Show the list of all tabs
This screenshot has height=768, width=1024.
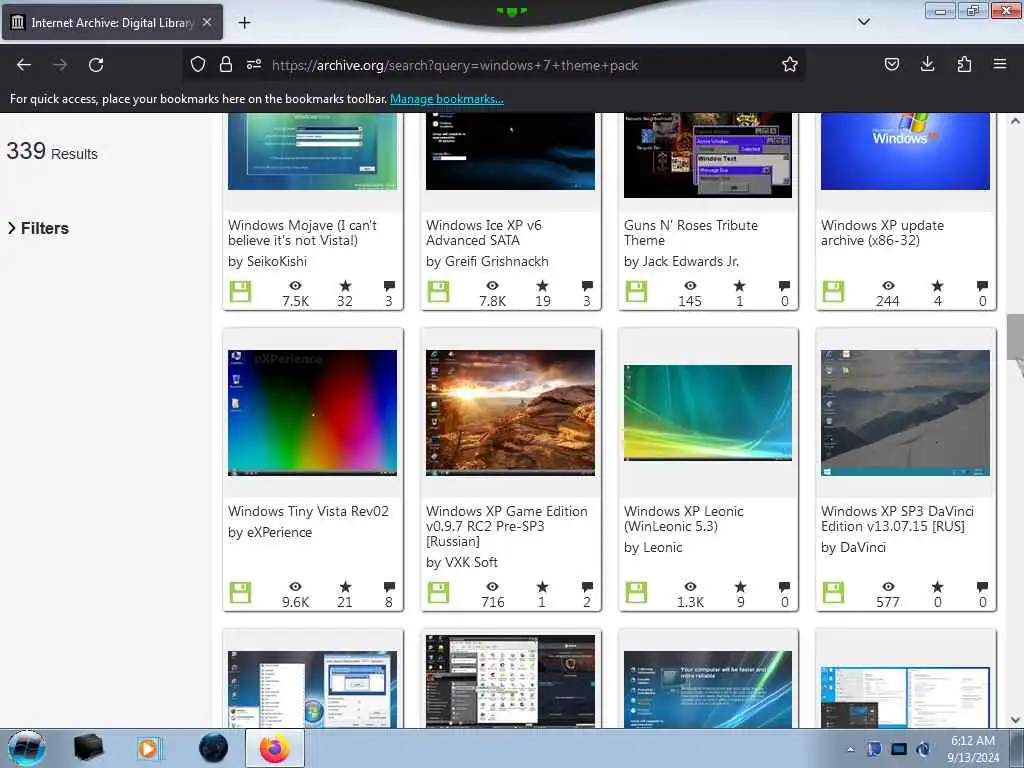[x=863, y=22]
